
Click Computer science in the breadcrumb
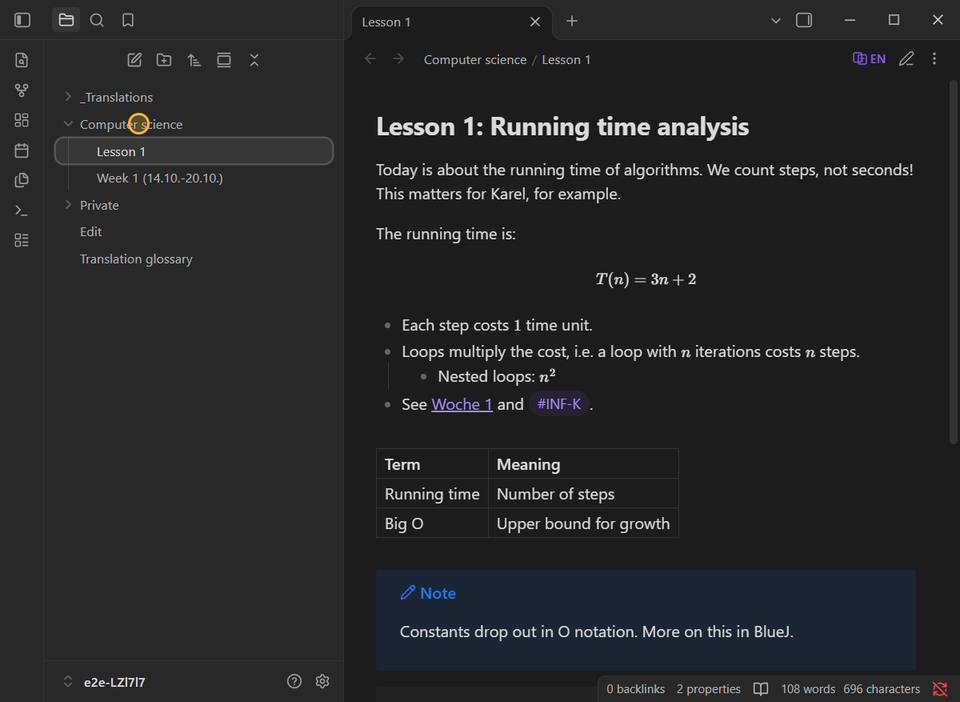(x=475, y=59)
